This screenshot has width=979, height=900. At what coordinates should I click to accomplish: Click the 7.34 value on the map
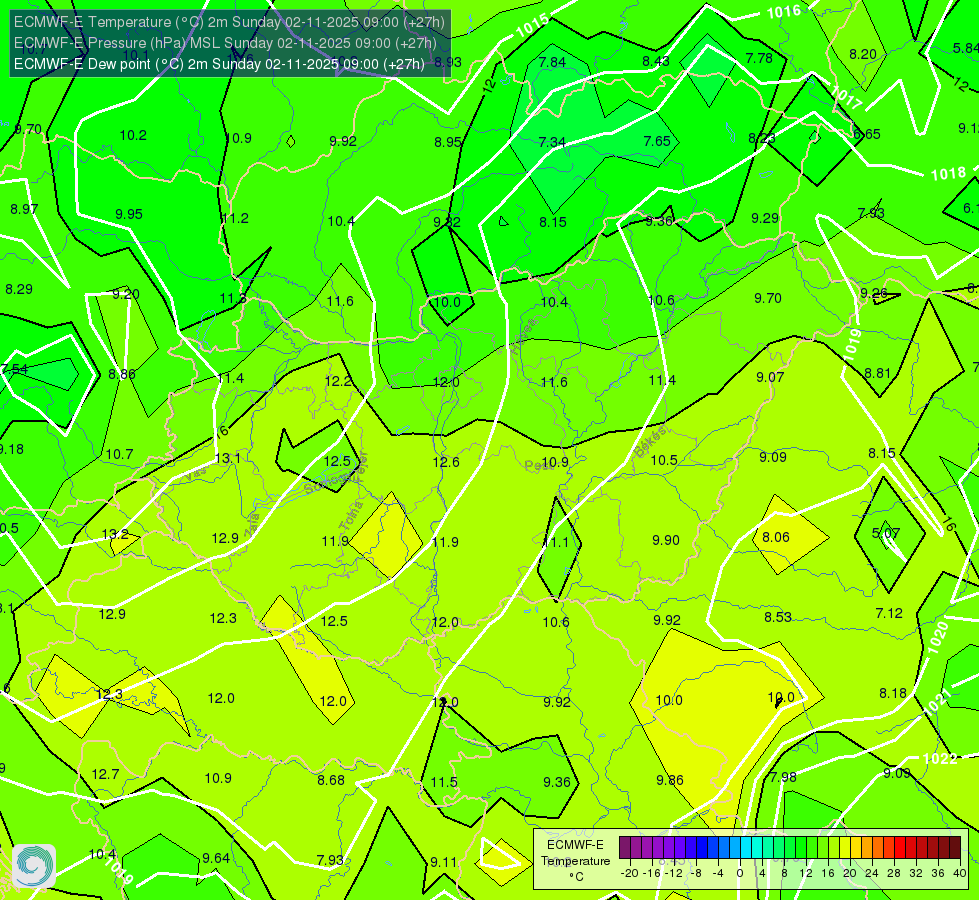[x=552, y=142]
